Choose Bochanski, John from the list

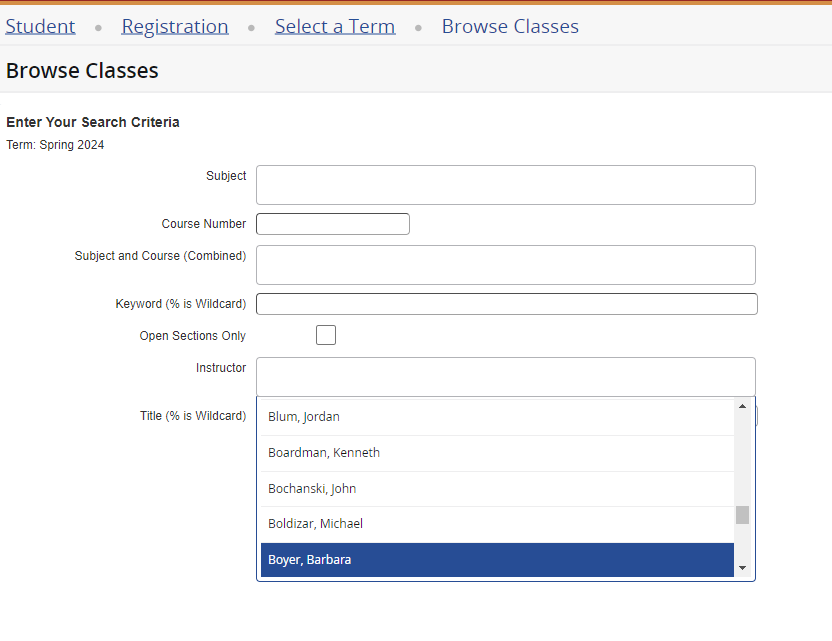pyautogui.click(x=497, y=489)
